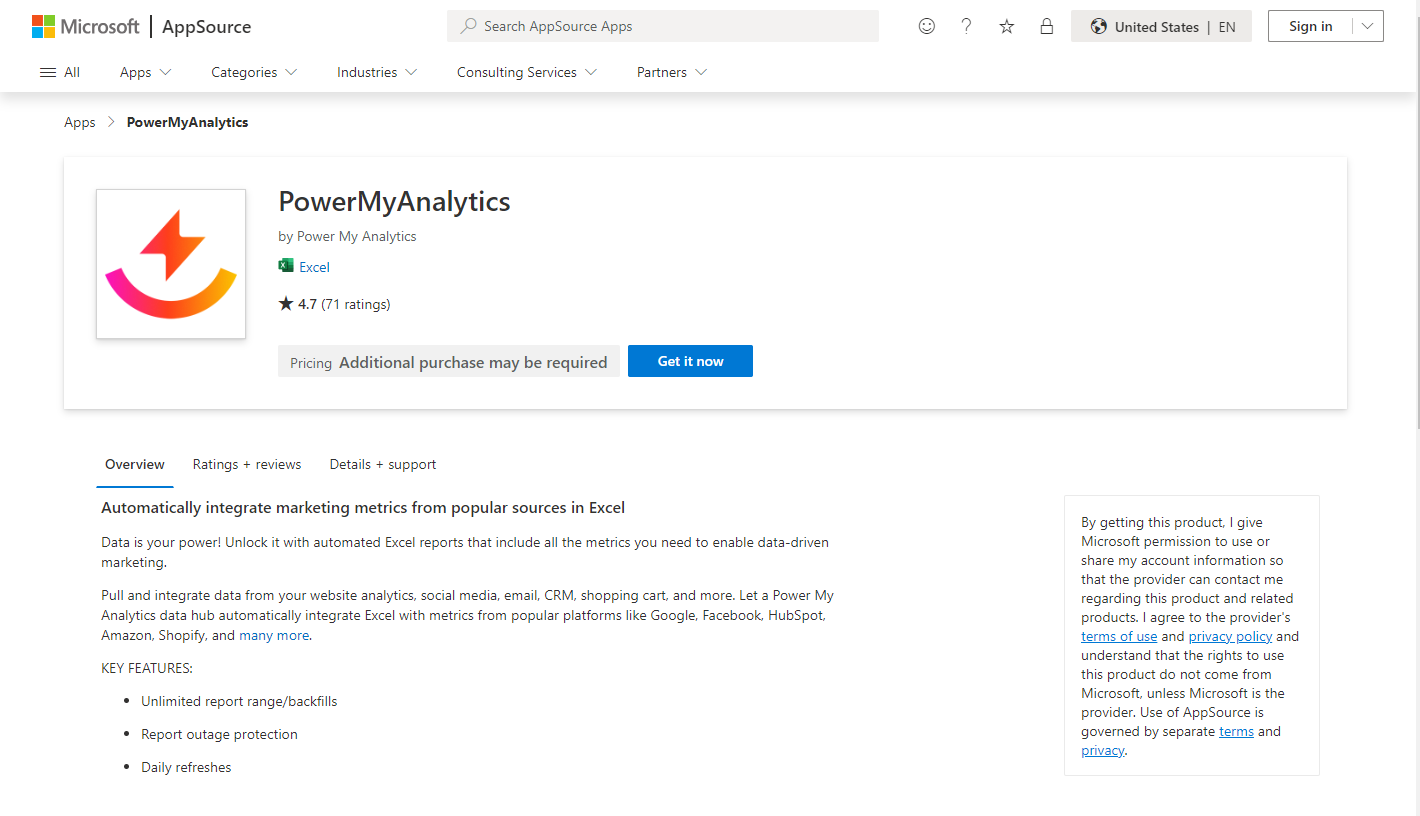Click the Excel product icon
1420x816 pixels.
coord(286,266)
